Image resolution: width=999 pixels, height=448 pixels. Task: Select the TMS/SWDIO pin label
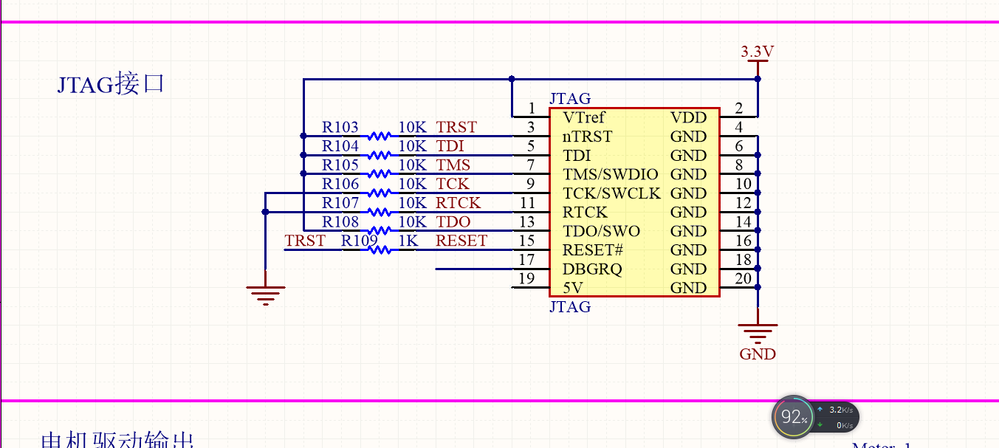click(x=610, y=174)
